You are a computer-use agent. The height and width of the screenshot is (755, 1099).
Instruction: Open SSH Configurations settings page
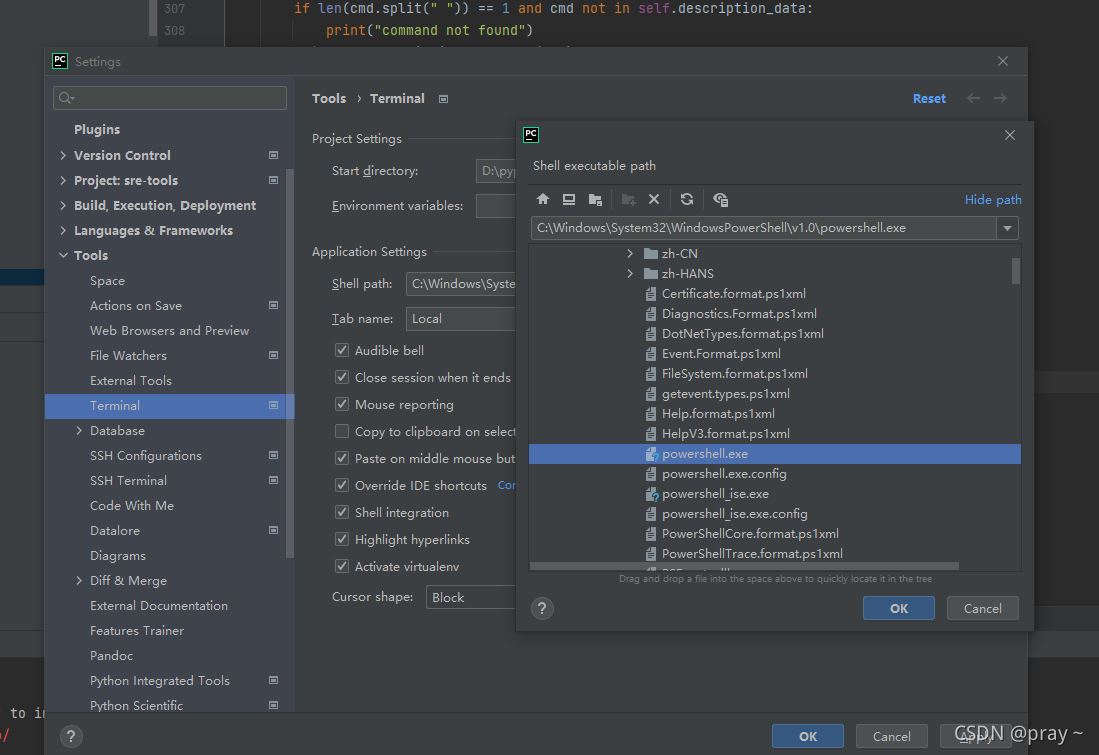[146, 455]
